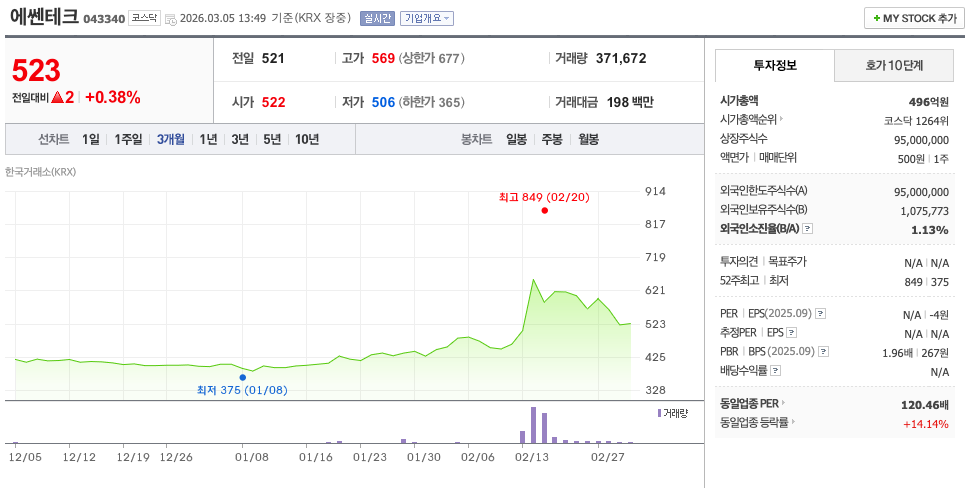Viewport: 972px width, 488px height.
Task: Click the 120.46배 industry PER value
Action: [x=925, y=406]
